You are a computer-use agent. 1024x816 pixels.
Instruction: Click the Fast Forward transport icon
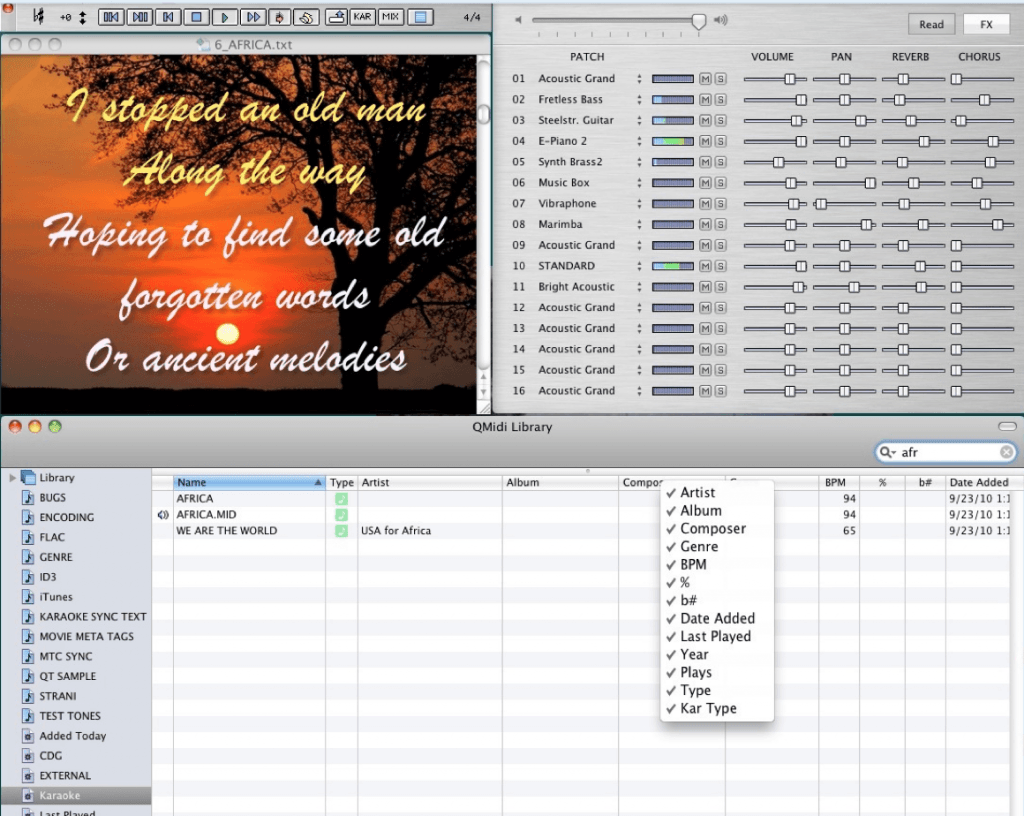pos(254,16)
